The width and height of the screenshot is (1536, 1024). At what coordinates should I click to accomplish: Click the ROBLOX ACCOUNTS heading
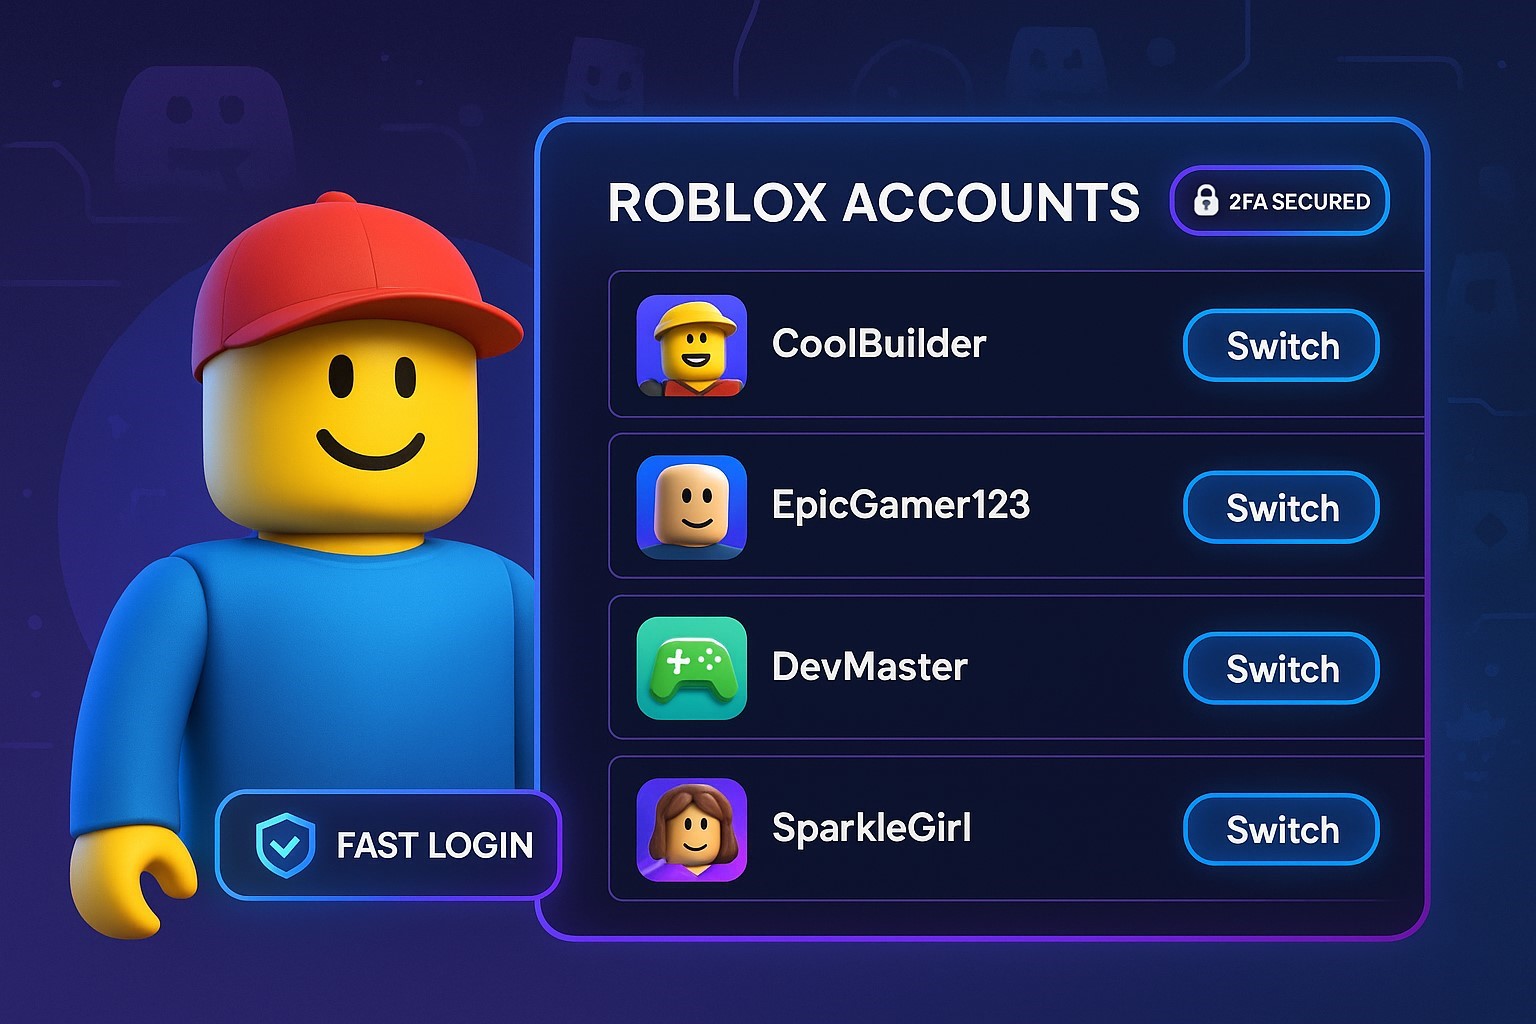(873, 203)
